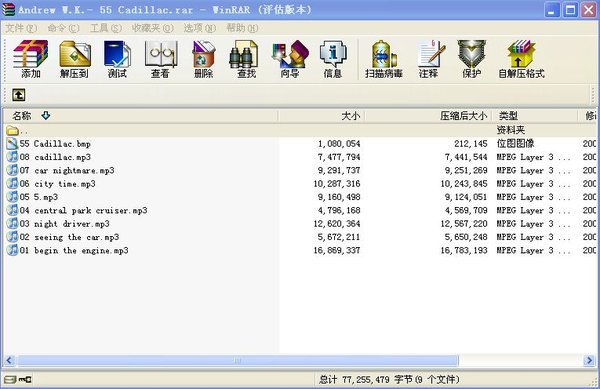Click music icon of 06 city time.mp3
The height and width of the screenshot is (389, 600).
coord(12,184)
